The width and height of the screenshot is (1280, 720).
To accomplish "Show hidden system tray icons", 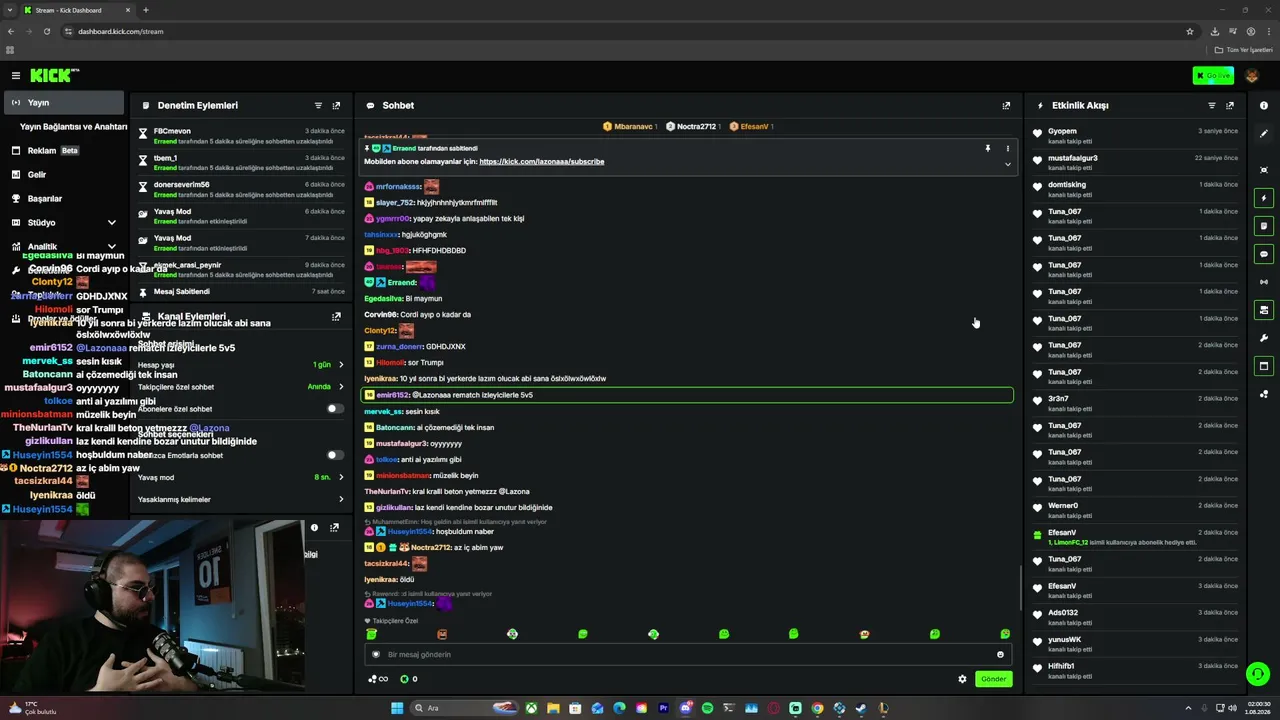I will coord(1188,708).
